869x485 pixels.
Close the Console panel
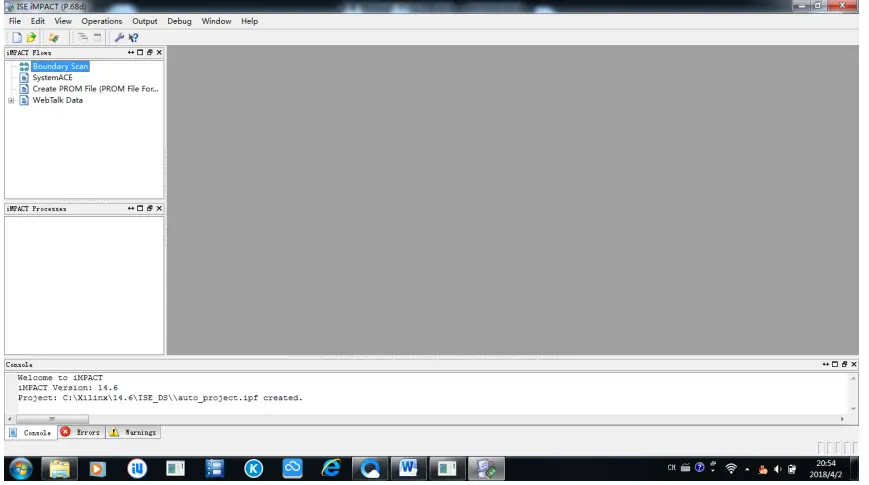pyautogui.click(x=854, y=364)
